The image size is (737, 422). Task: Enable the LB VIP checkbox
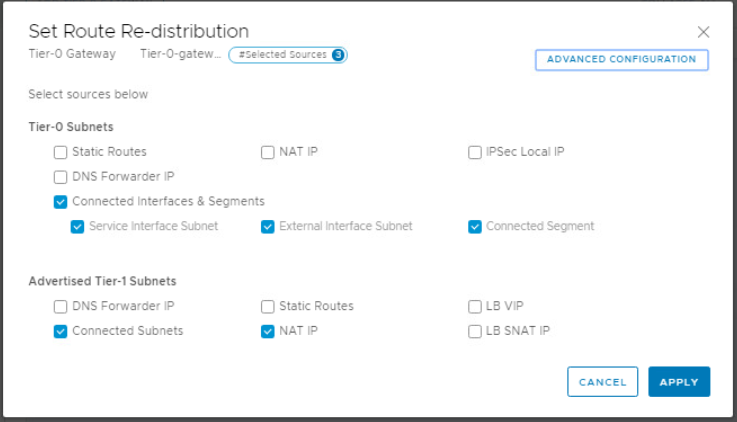click(x=475, y=306)
